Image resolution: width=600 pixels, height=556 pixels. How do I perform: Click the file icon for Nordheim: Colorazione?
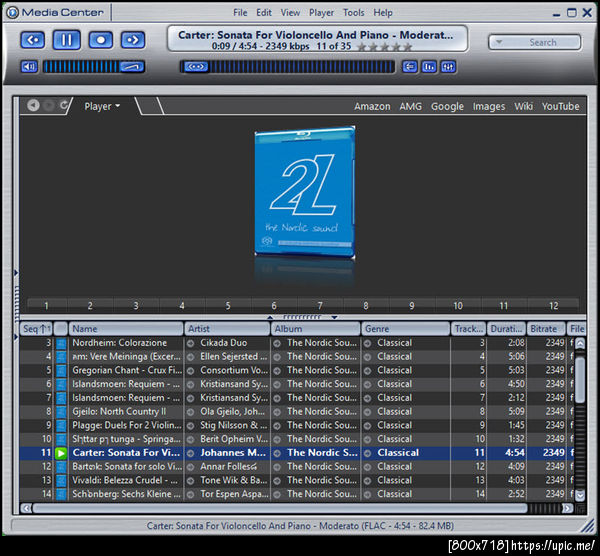[x=61, y=343]
